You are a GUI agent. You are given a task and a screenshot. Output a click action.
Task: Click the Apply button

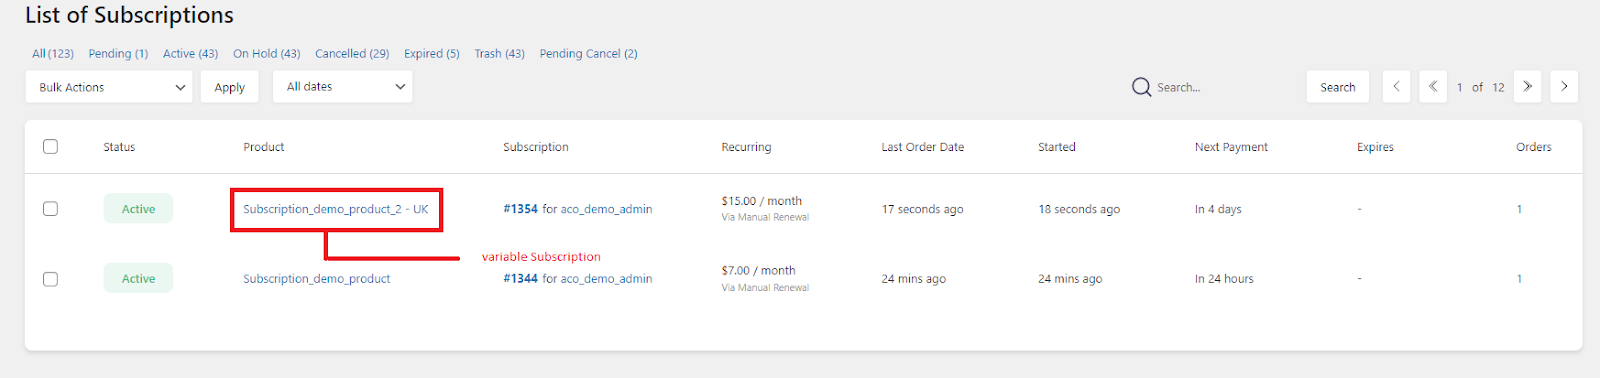229,87
